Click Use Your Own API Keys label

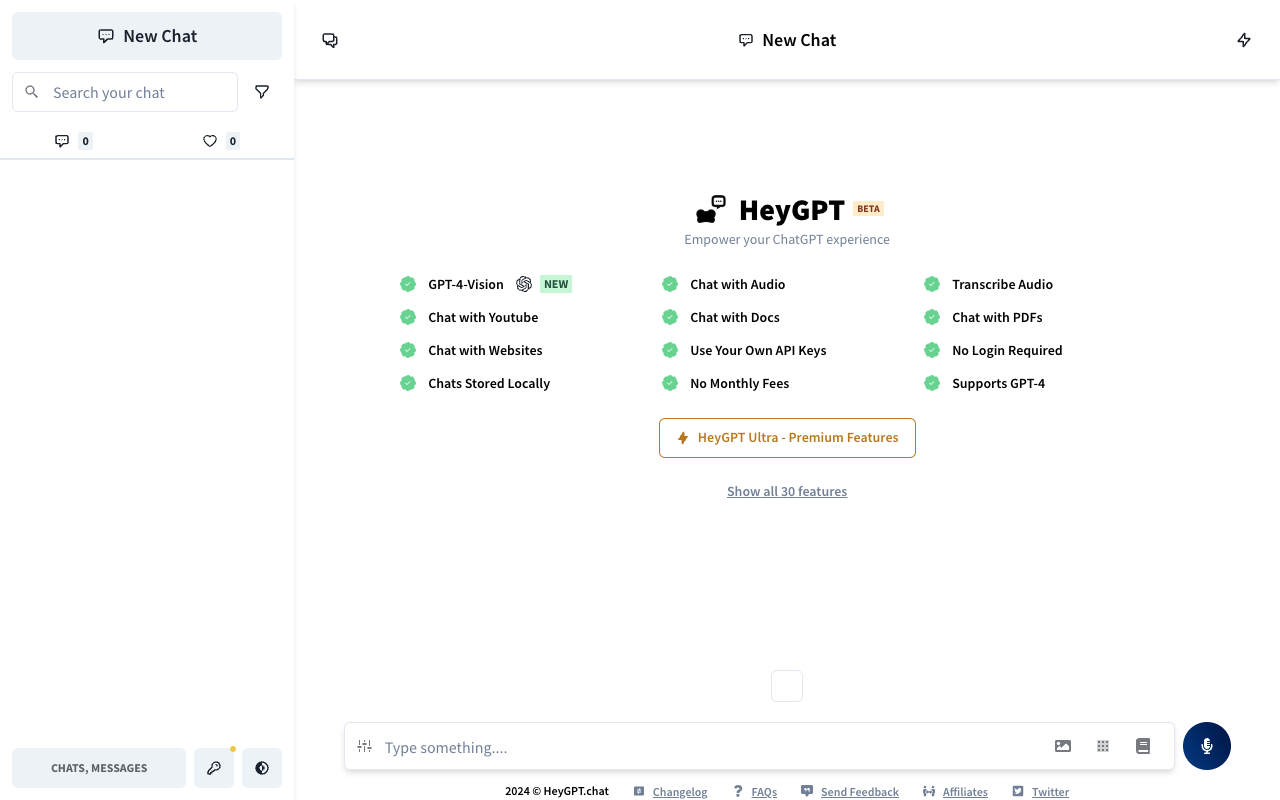[x=758, y=350]
